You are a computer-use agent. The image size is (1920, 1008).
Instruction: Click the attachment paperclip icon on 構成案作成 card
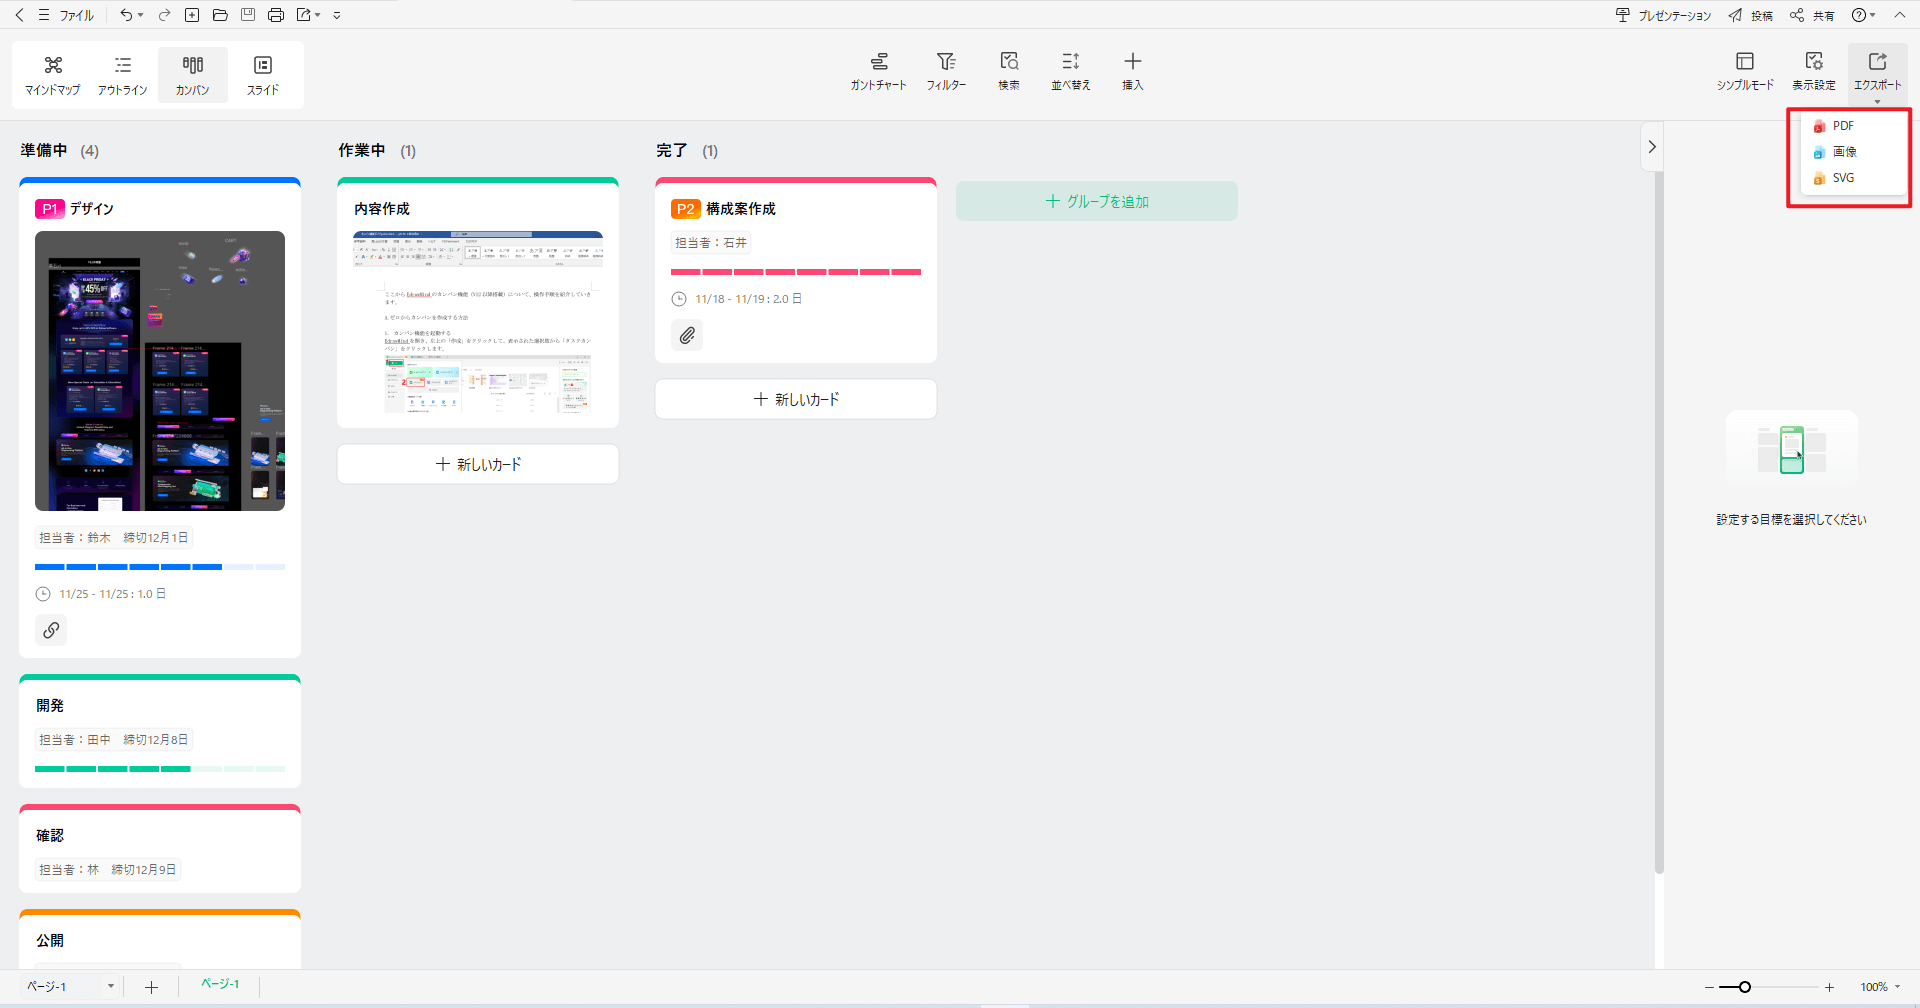[687, 335]
